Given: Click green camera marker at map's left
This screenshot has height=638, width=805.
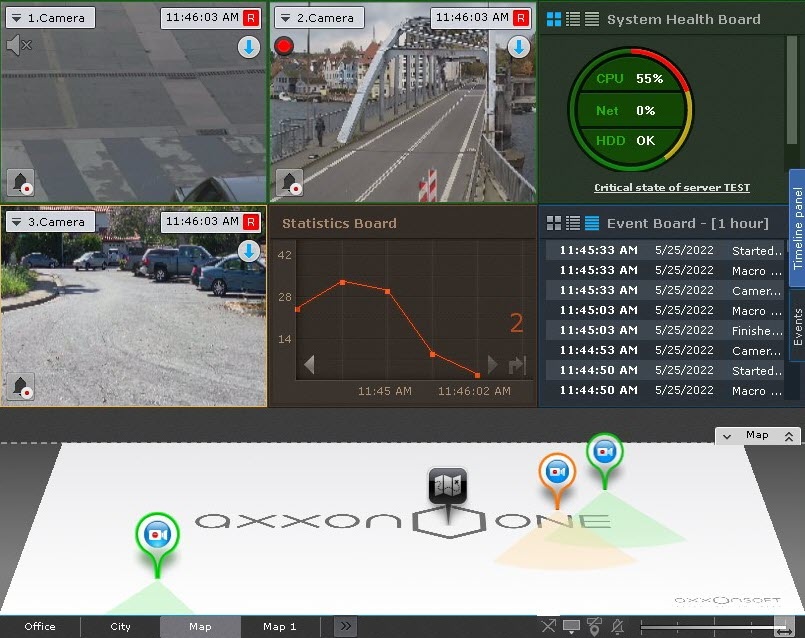Looking at the screenshot, I should [157, 534].
